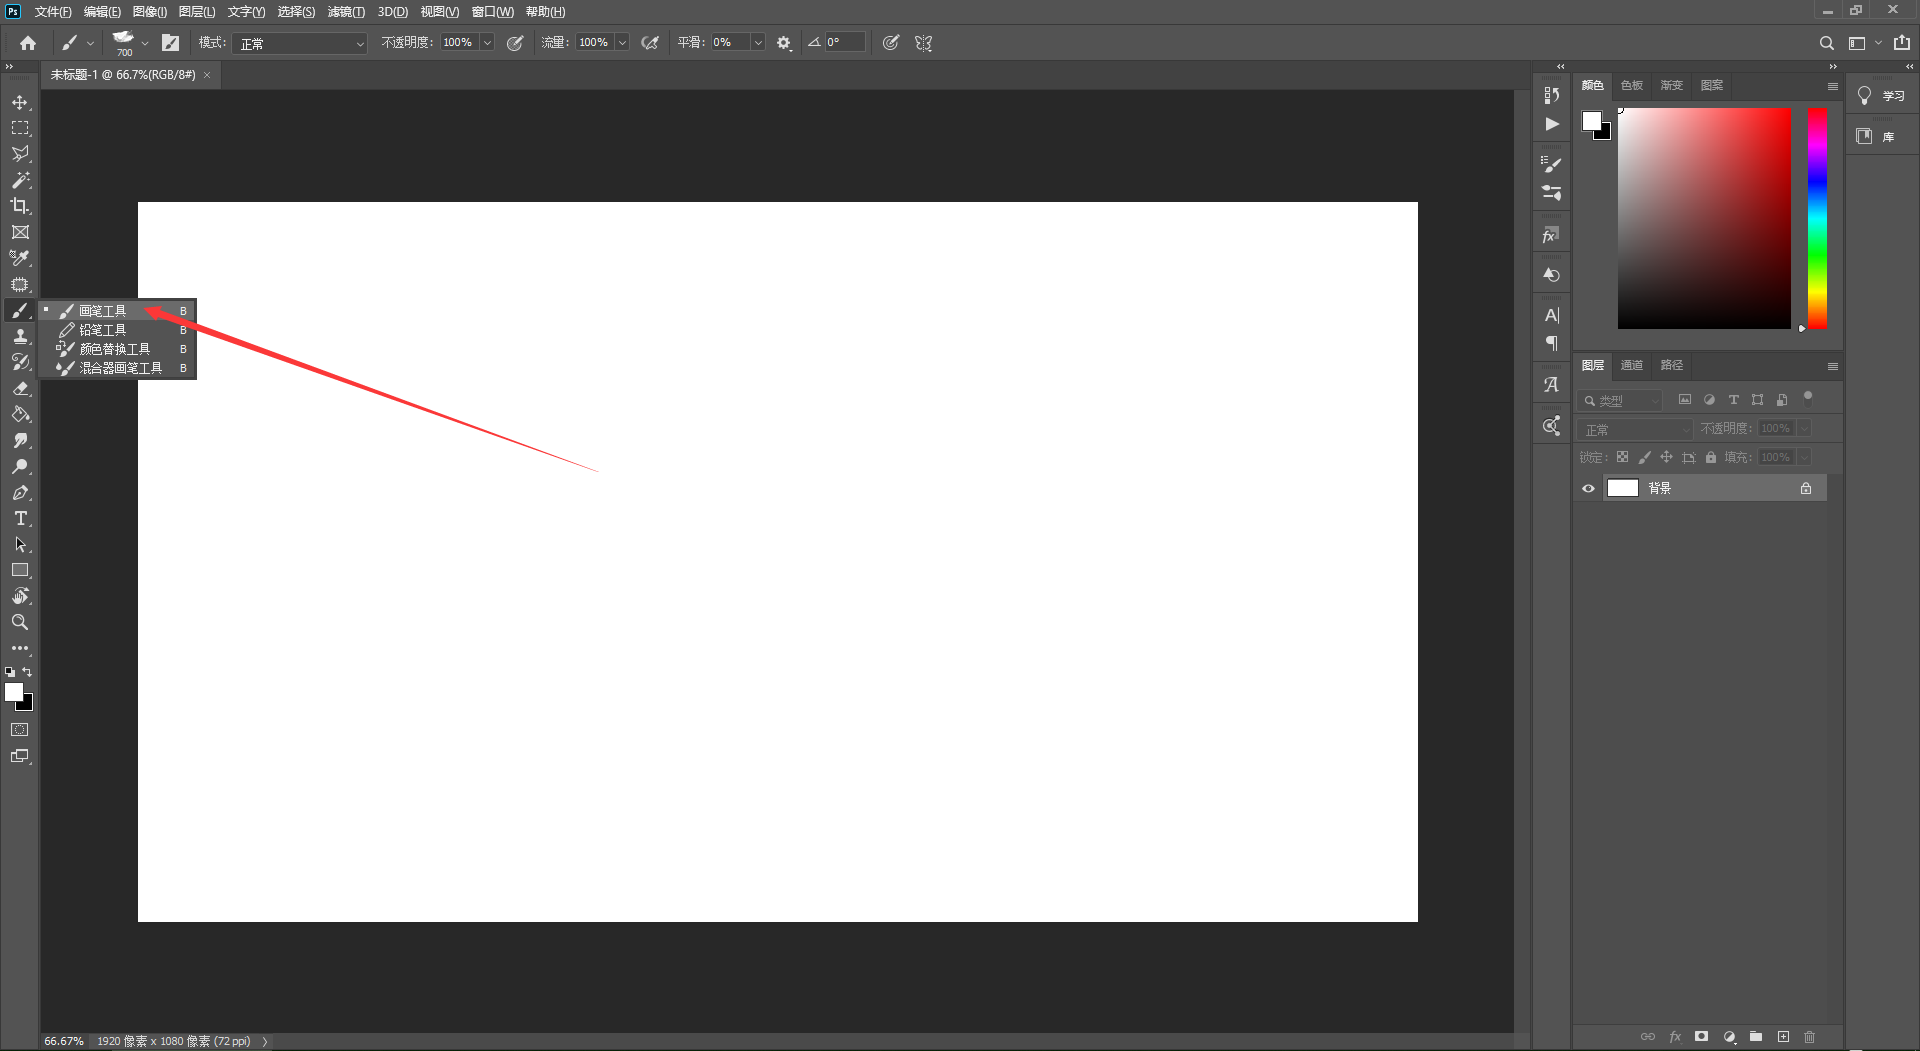Create a new layer

point(1783,1037)
